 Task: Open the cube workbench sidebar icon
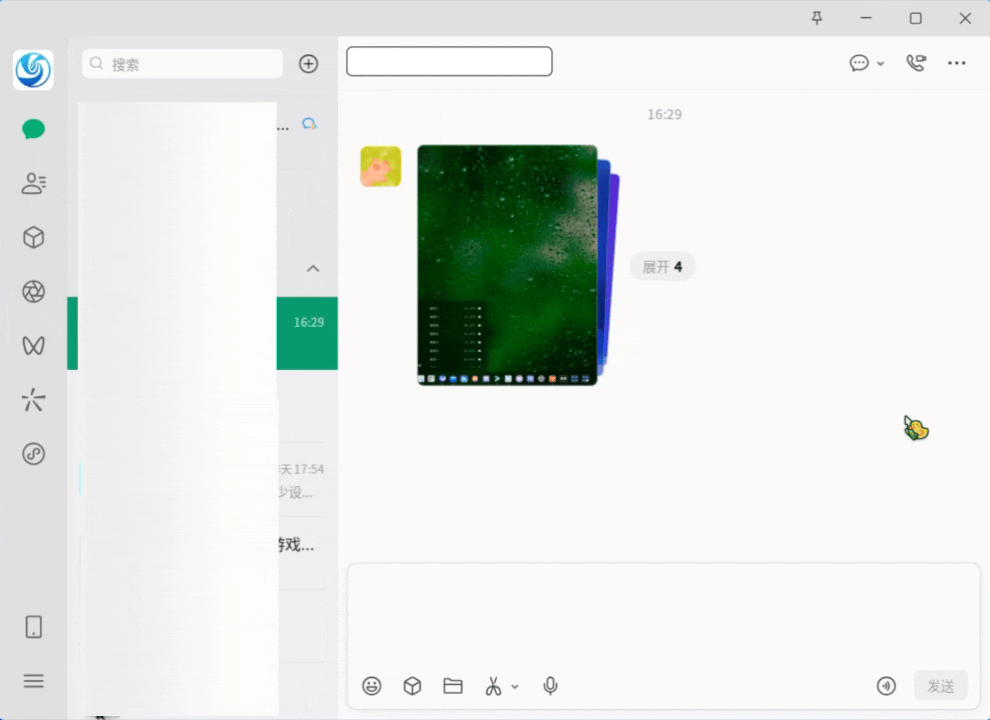[33, 237]
